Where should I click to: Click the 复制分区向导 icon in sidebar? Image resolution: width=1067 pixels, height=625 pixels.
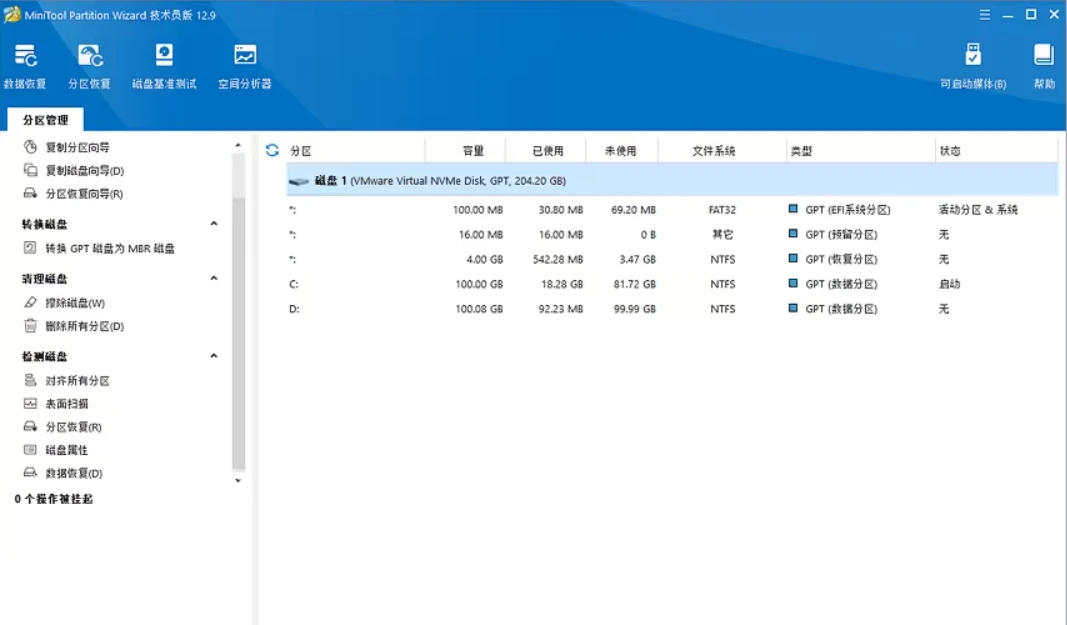click(x=30, y=146)
